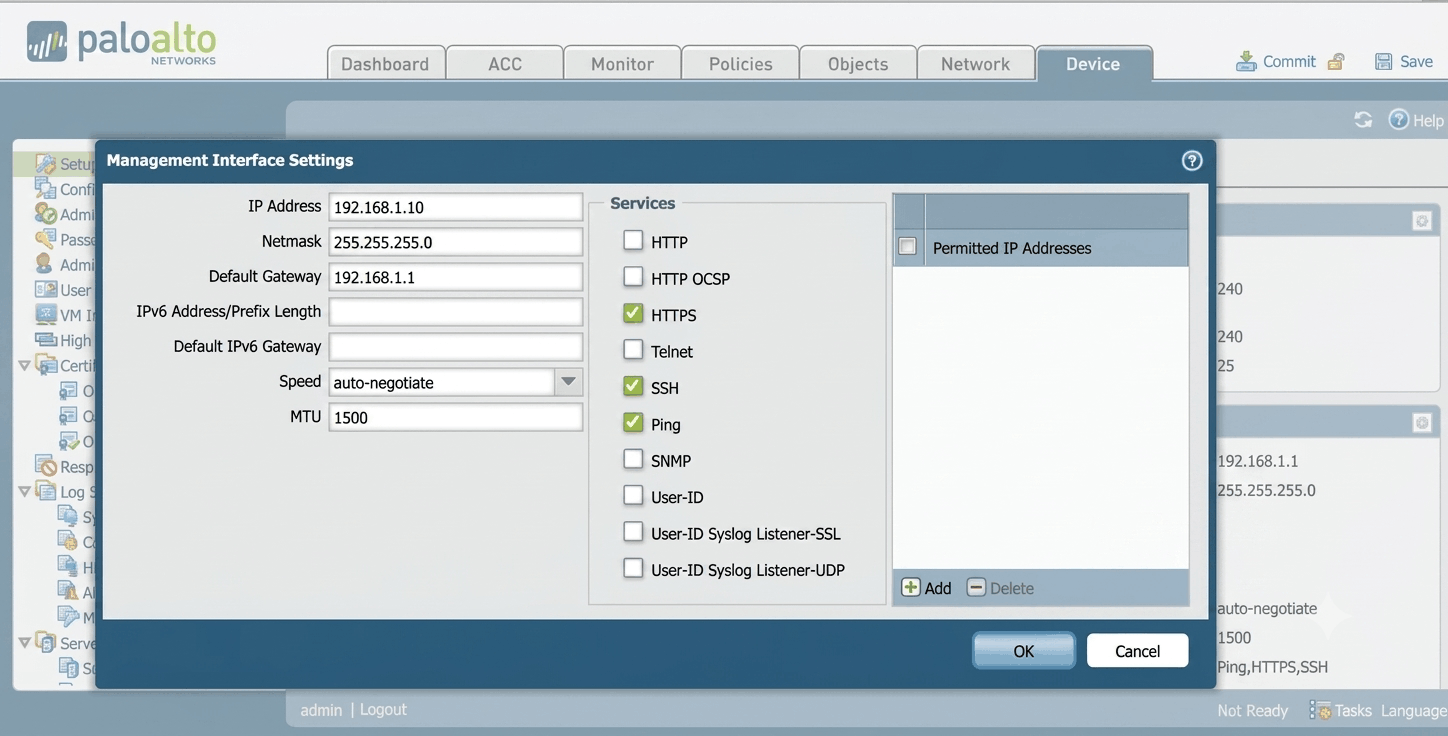Click the Tasks icon in status bar
This screenshot has height=736, width=1448.
click(x=1320, y=710)
